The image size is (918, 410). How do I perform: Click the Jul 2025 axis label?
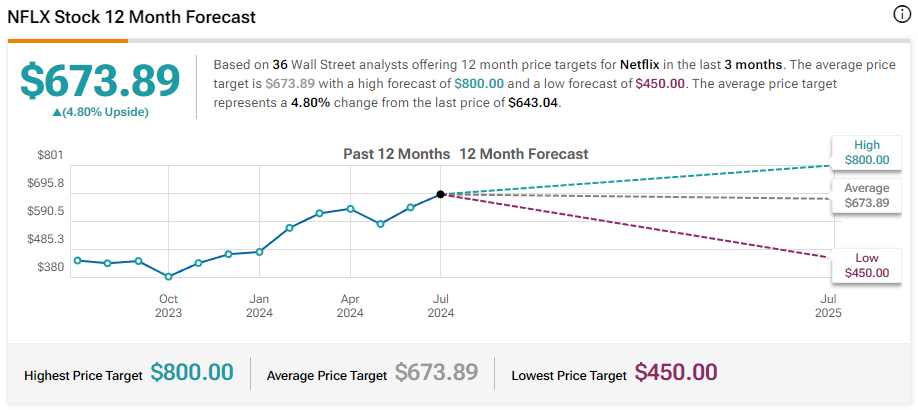[x=828, y=305]
